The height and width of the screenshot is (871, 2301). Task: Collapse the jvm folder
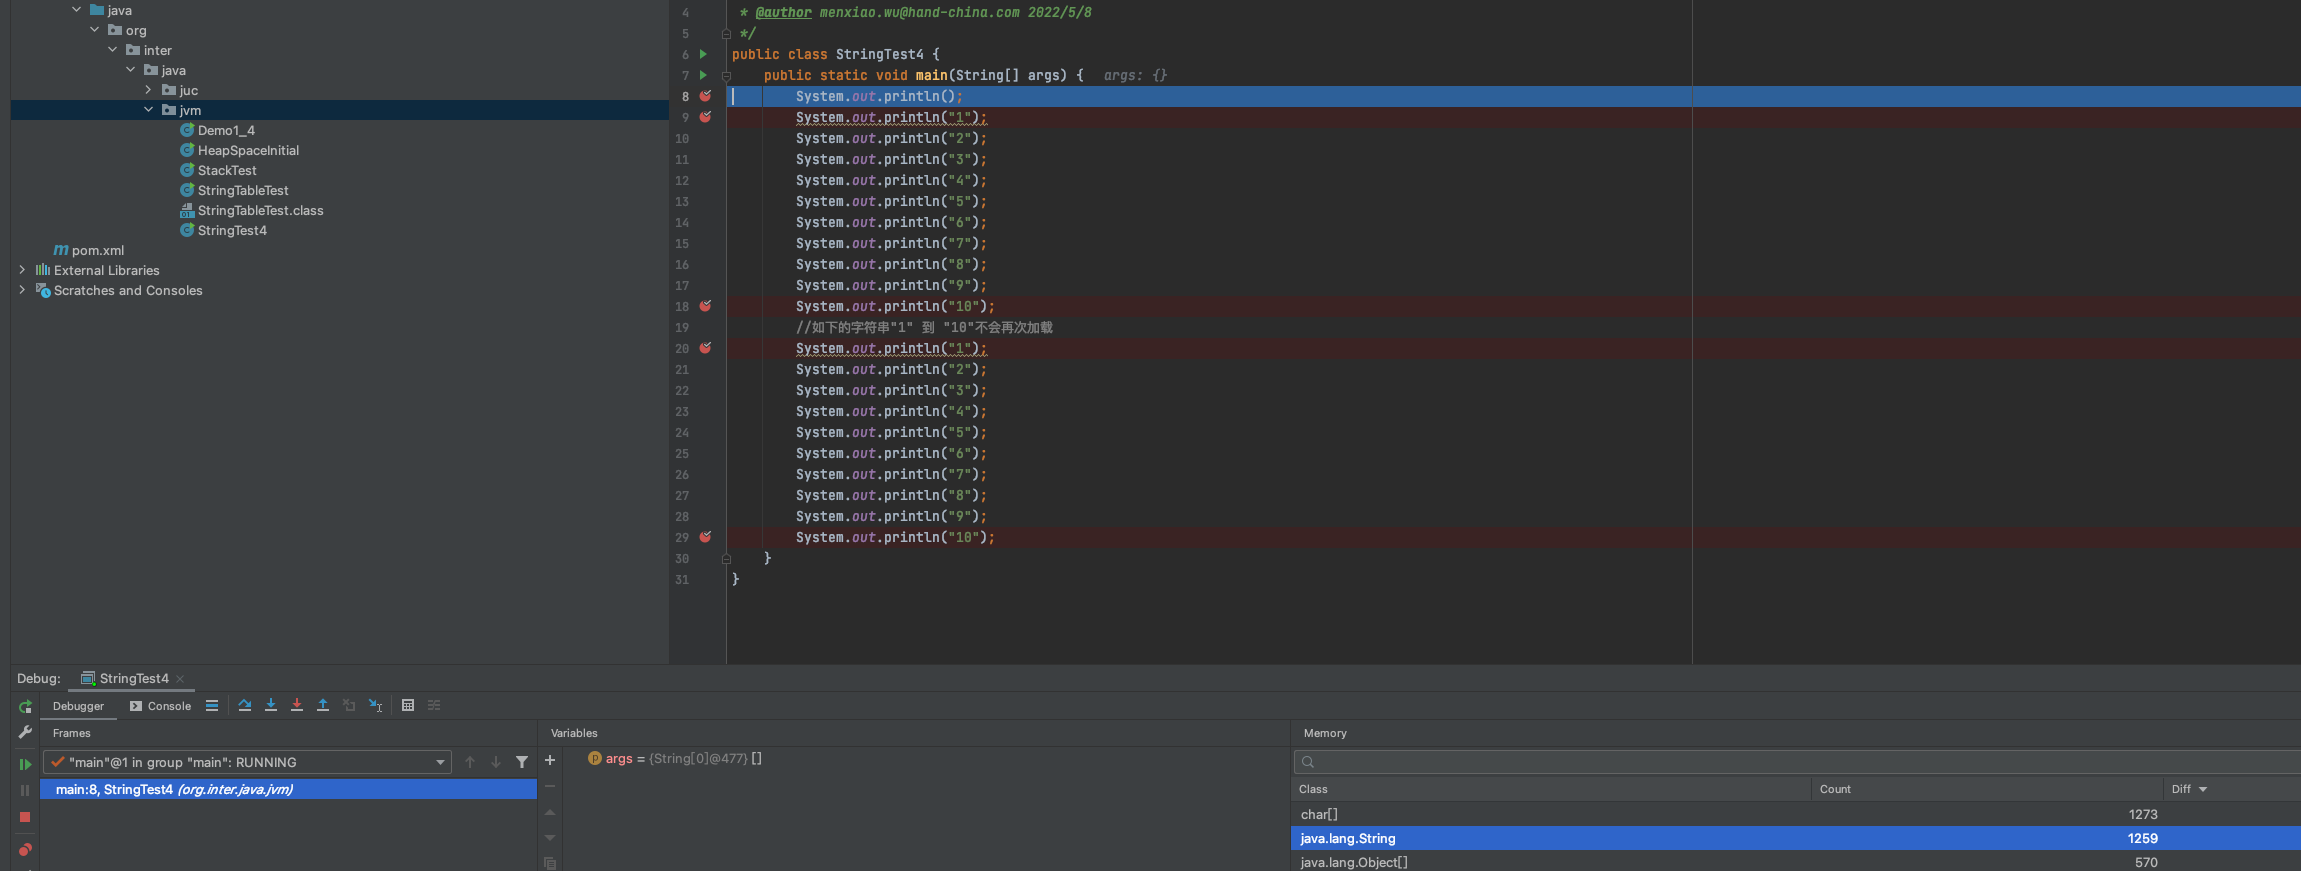tap(148, 110)
